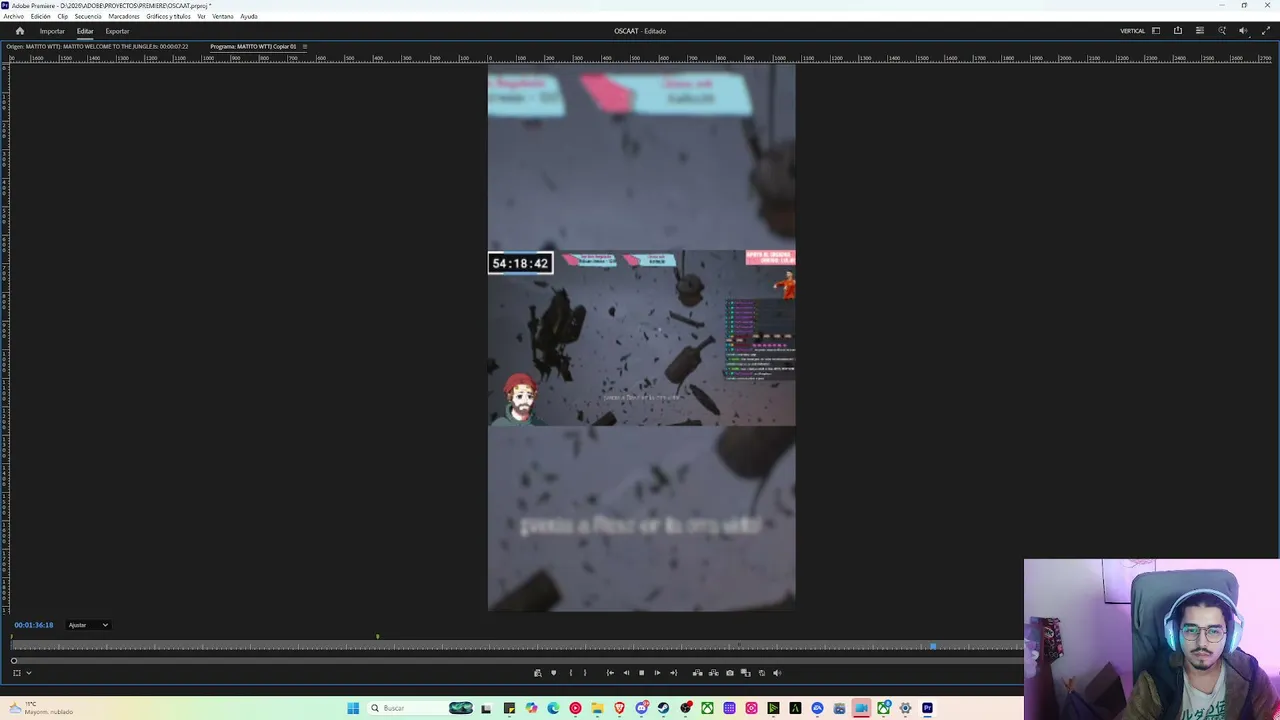This screenshot has height=720, width=1280.
Task: Click the Extract button
Action: pos(713,673)
